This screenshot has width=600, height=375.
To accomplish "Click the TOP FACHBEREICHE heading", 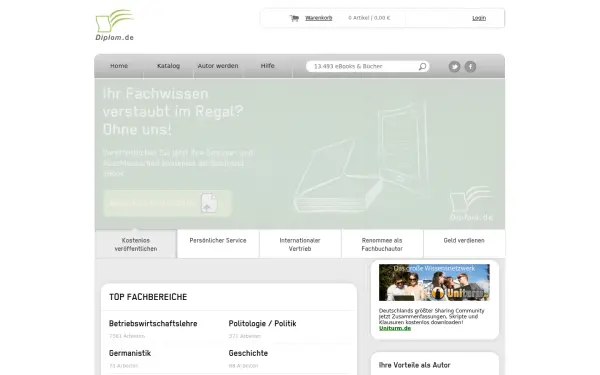I will pos(148,297).
